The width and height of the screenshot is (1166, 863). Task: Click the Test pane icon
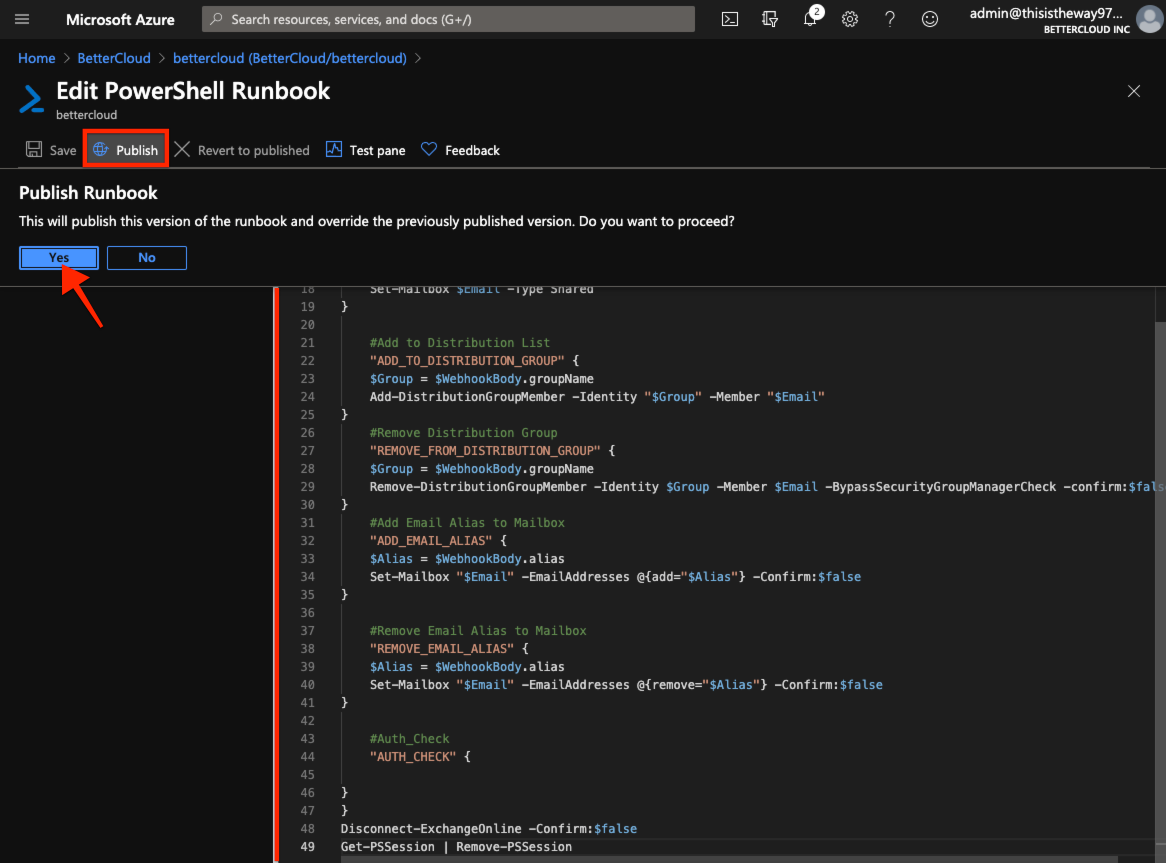(364, 150)
